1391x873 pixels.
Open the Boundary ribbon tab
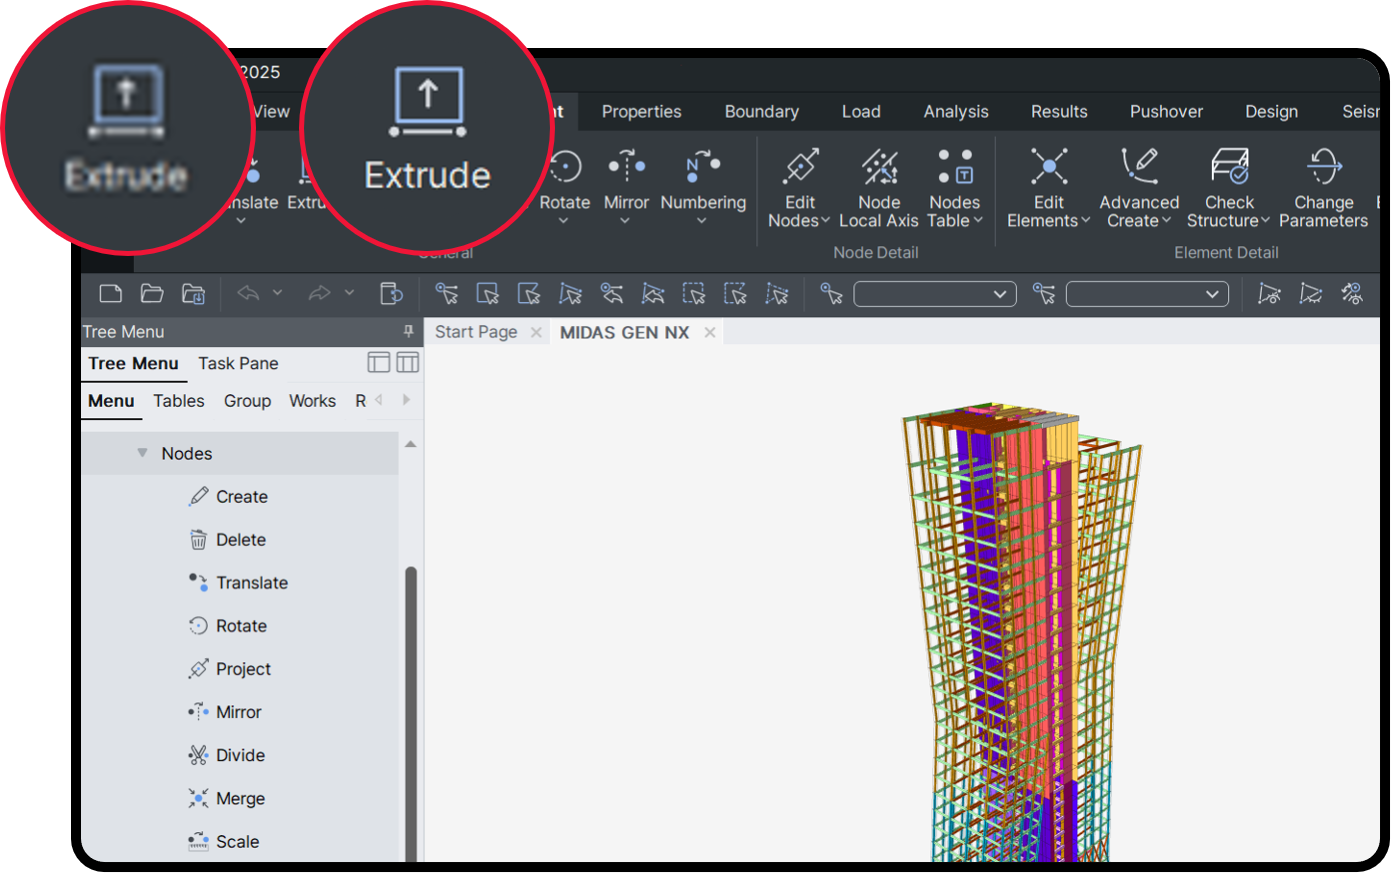coord(762,112)
